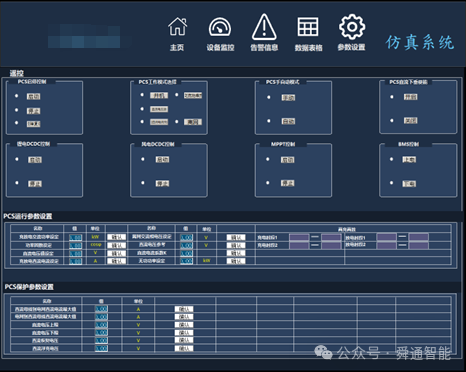This screenshot has width=466, height=372.
Task: Confirm the 功率因数设定 cosφ value
Action: 116,245
